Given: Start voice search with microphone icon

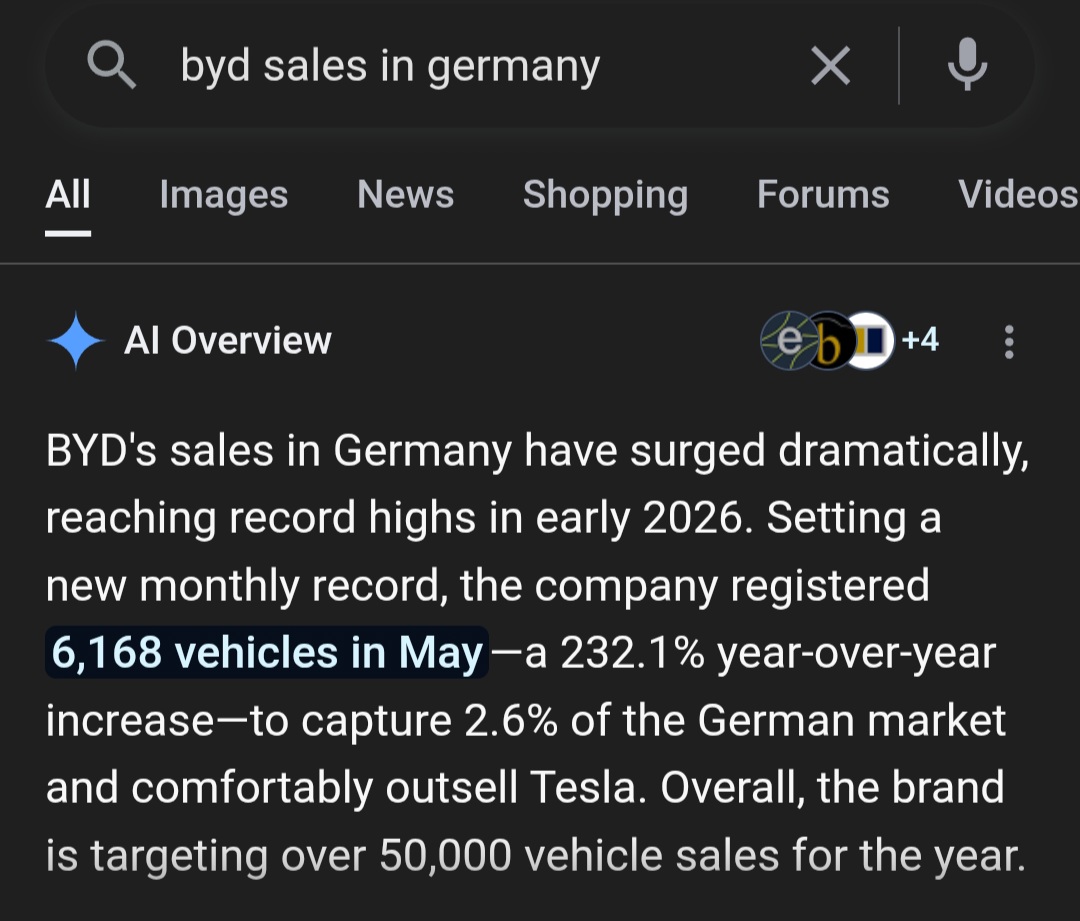Looking at the screenshot, I should [967, 65].
